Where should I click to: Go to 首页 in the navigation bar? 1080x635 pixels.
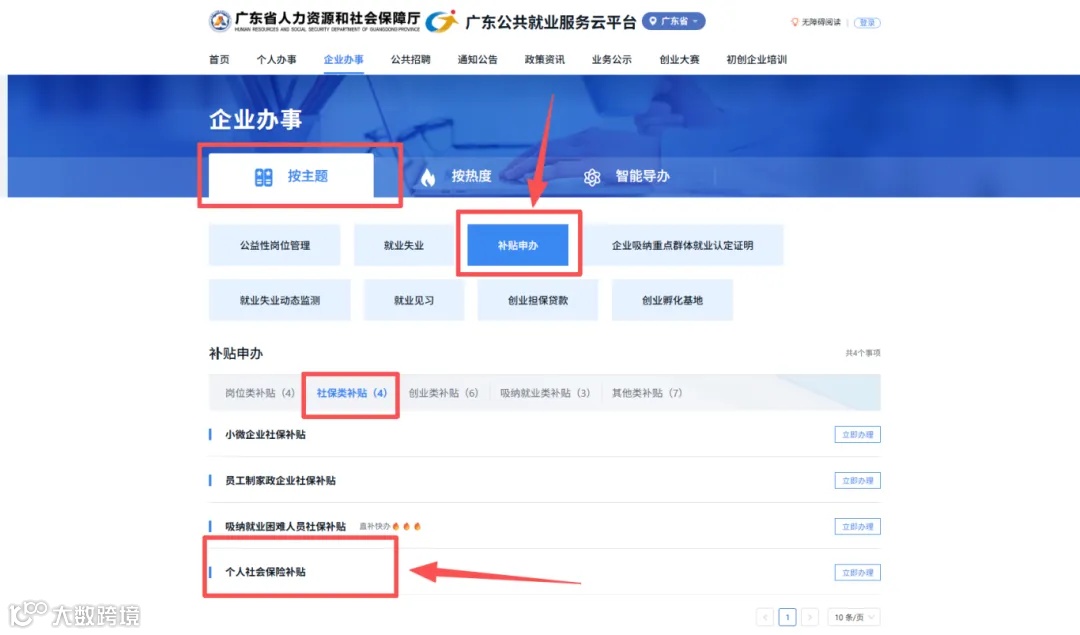(219, 59)
